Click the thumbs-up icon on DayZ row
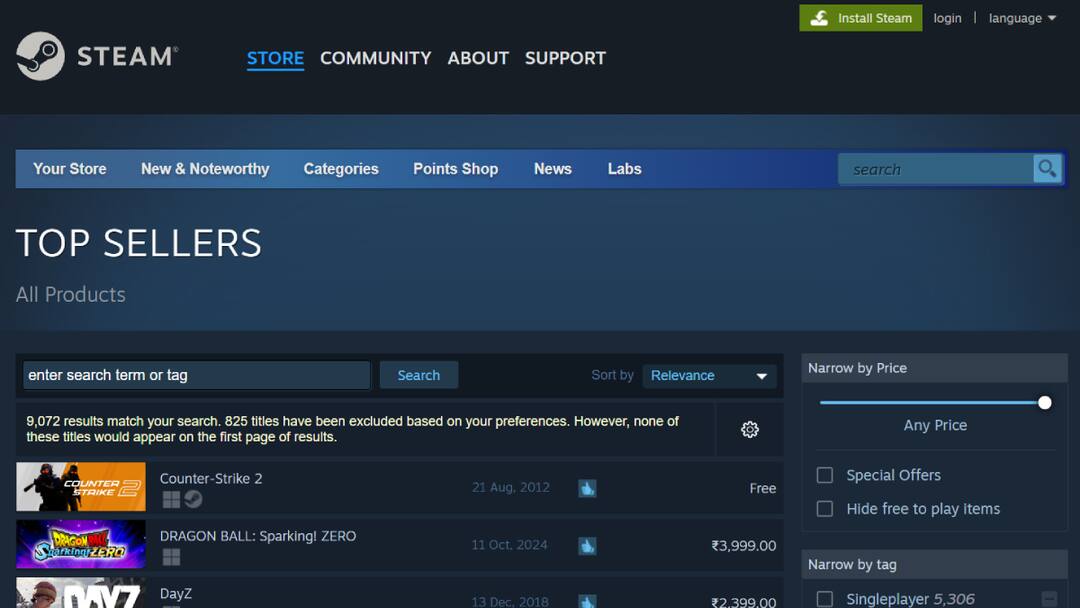1080x608 pixels. click(587, 601)
